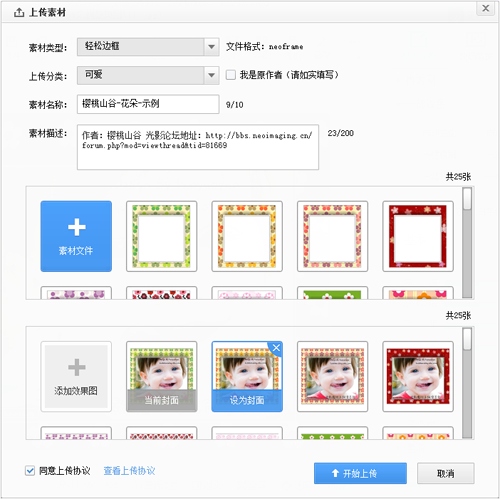Remove the highlighted preview with its X
This screenshot has width=500, height=499.
[x=276, y=348]
